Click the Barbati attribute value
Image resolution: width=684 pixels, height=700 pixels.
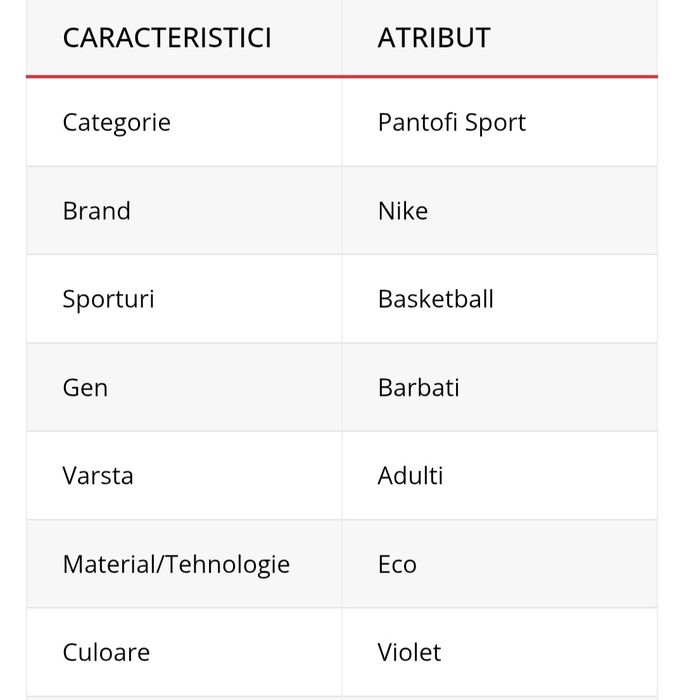[x=418, y=388]
